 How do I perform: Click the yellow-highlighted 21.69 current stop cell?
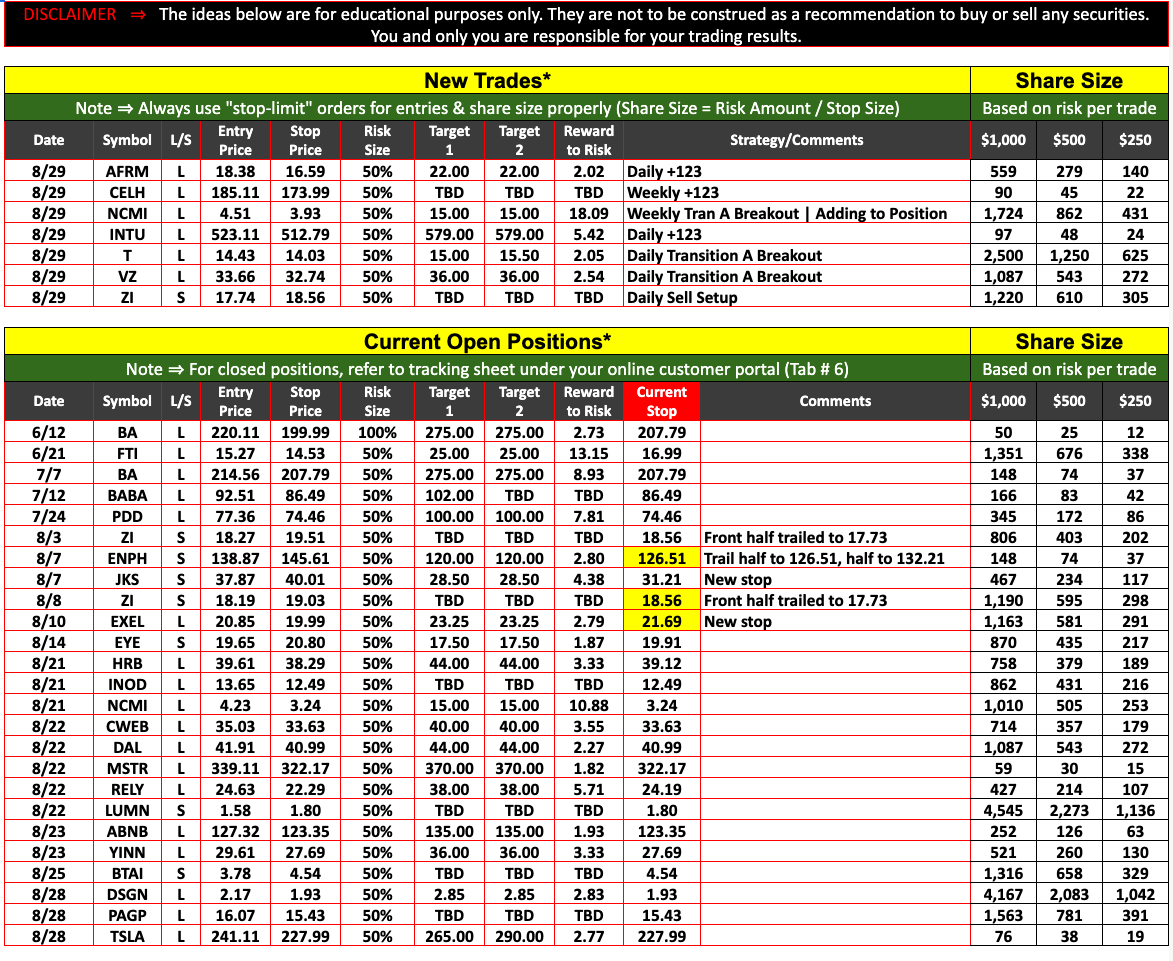coord(661,622)
